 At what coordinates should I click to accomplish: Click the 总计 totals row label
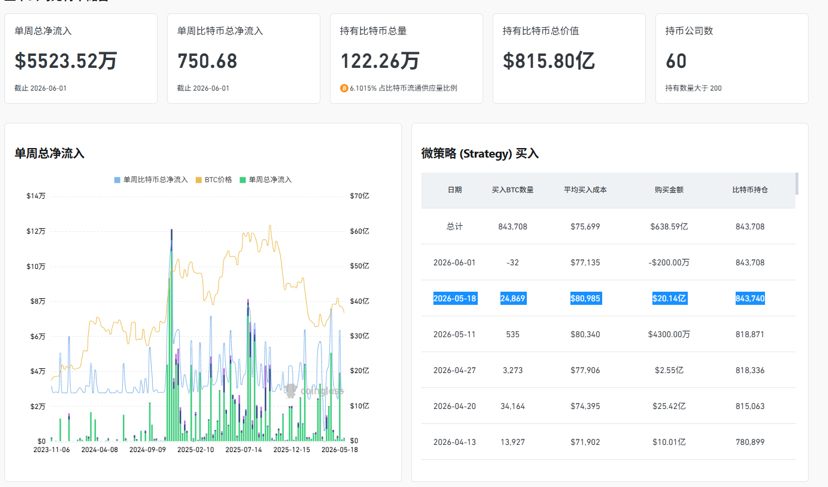455,227
